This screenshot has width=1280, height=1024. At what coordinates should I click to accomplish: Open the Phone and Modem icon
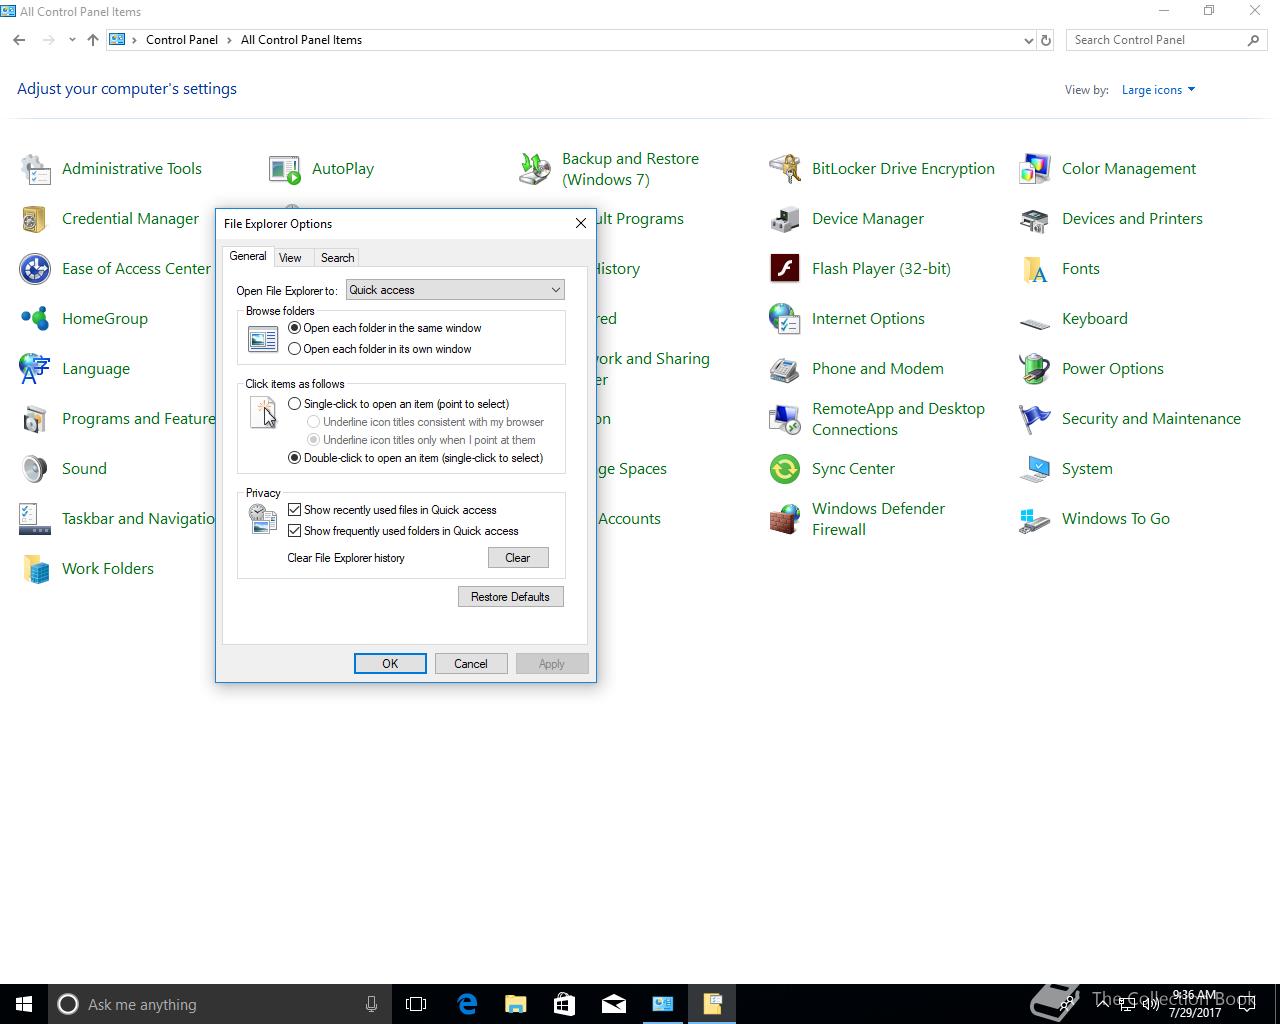785,369
